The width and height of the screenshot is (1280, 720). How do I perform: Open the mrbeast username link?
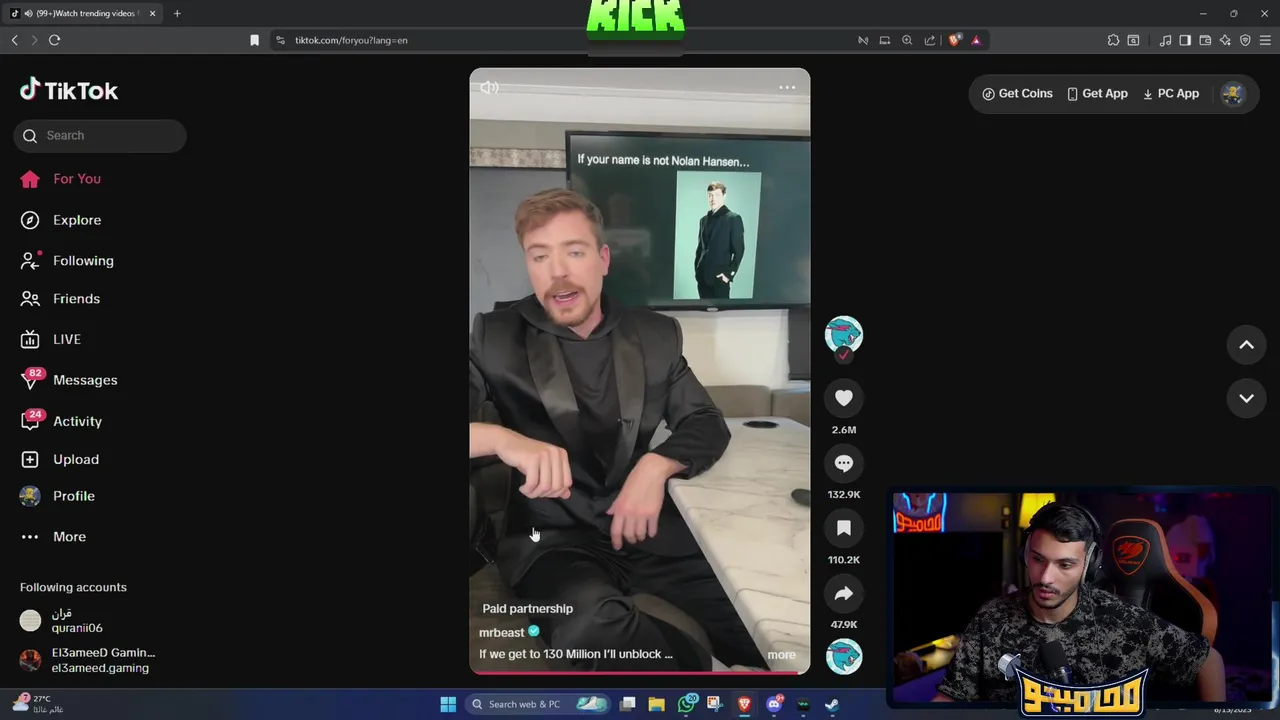pyautogui.click(x=502, y=633)
